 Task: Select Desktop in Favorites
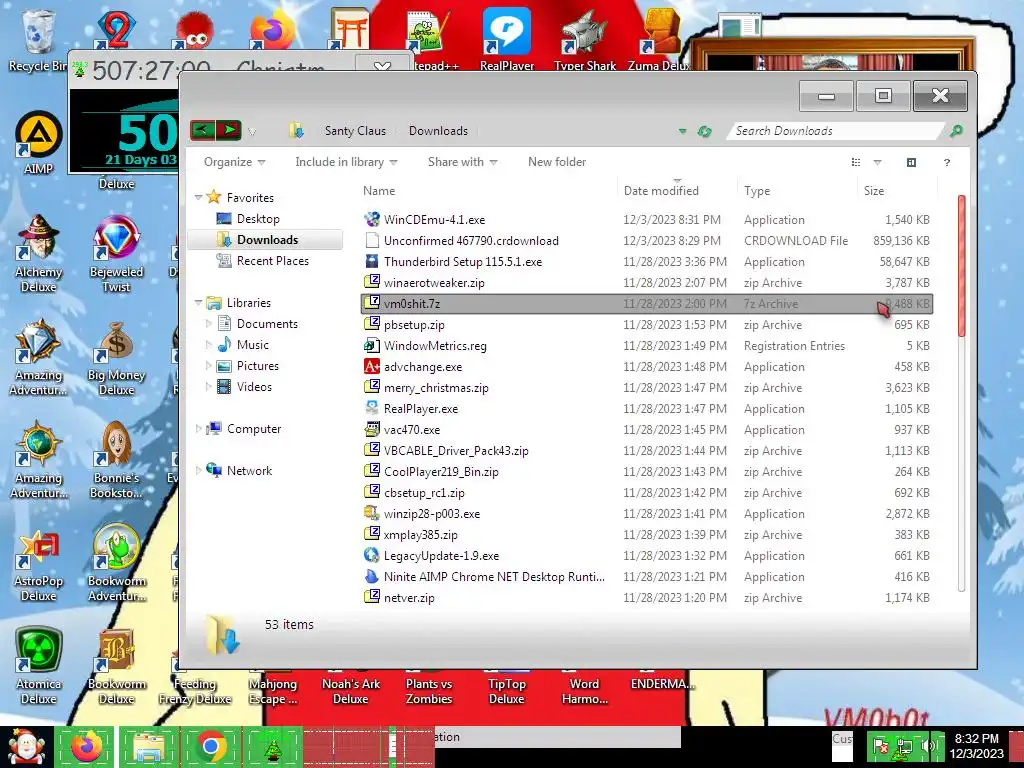point(257,219)
